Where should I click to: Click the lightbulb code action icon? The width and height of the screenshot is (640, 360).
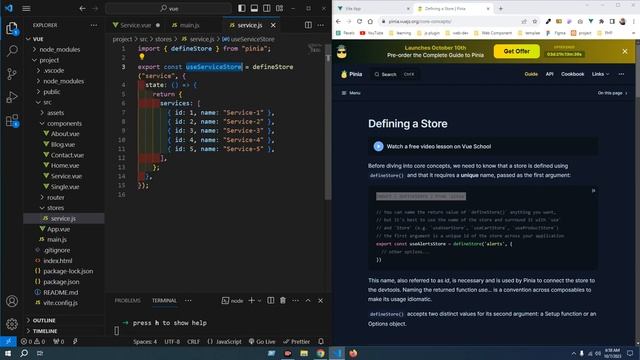142,57
